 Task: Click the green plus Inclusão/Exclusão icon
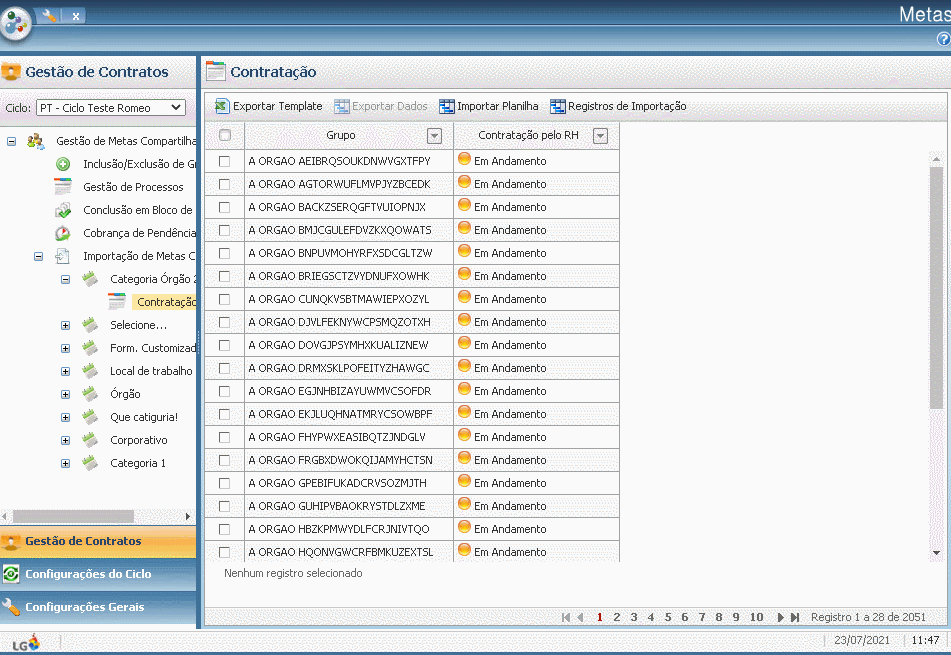click(63, 164)
